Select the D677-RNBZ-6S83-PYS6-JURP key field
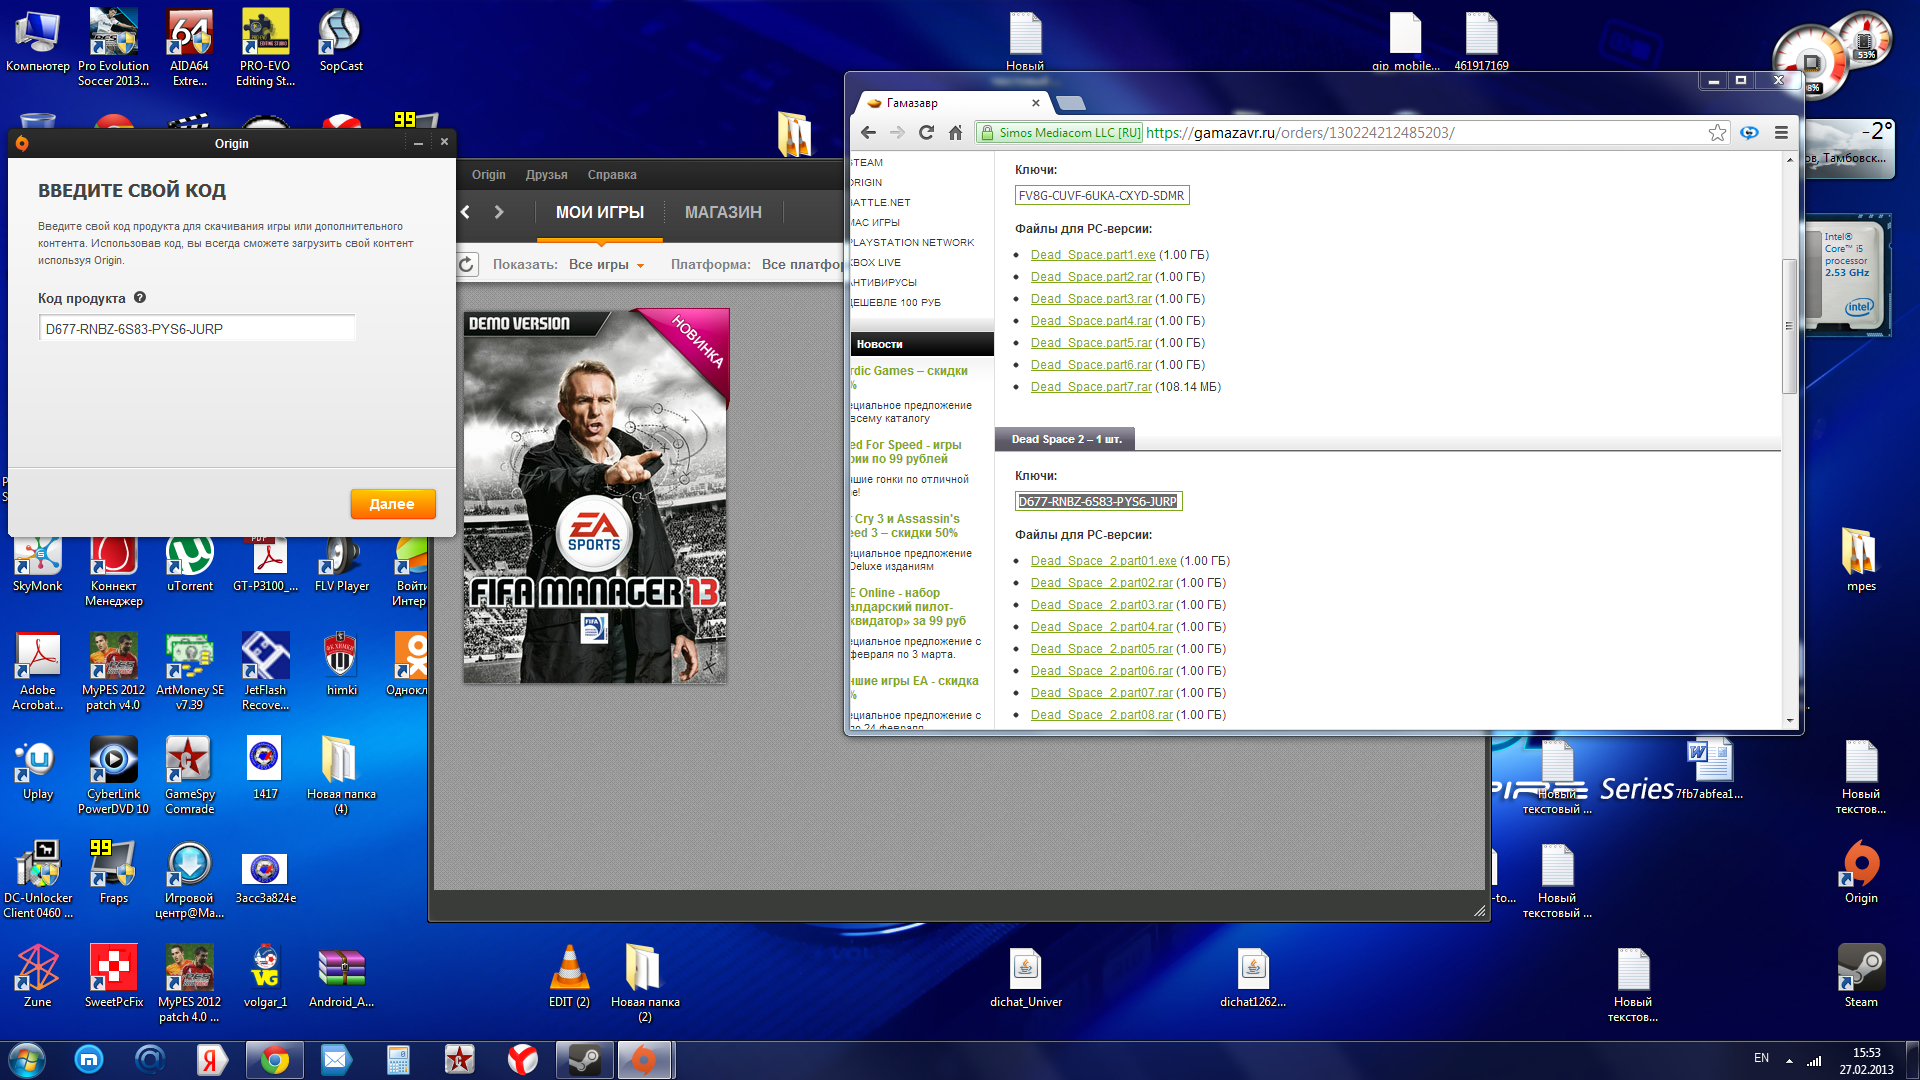This screenshot has width=1920, height=1080. 1098,501
